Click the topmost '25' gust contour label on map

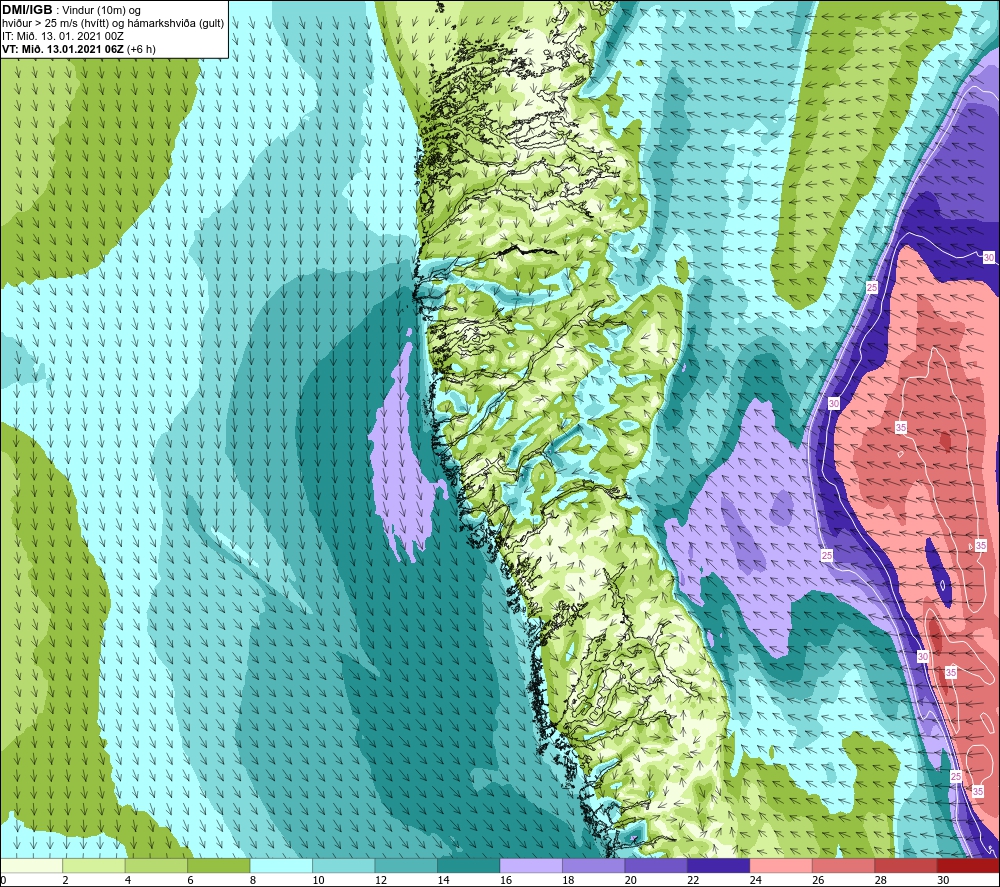tap(872, 288)
